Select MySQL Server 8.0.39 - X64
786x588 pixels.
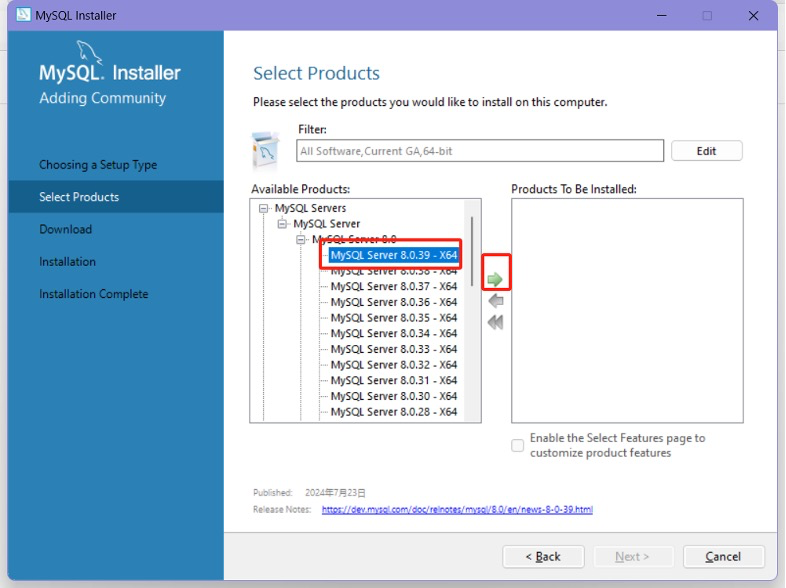click(393, 255)
